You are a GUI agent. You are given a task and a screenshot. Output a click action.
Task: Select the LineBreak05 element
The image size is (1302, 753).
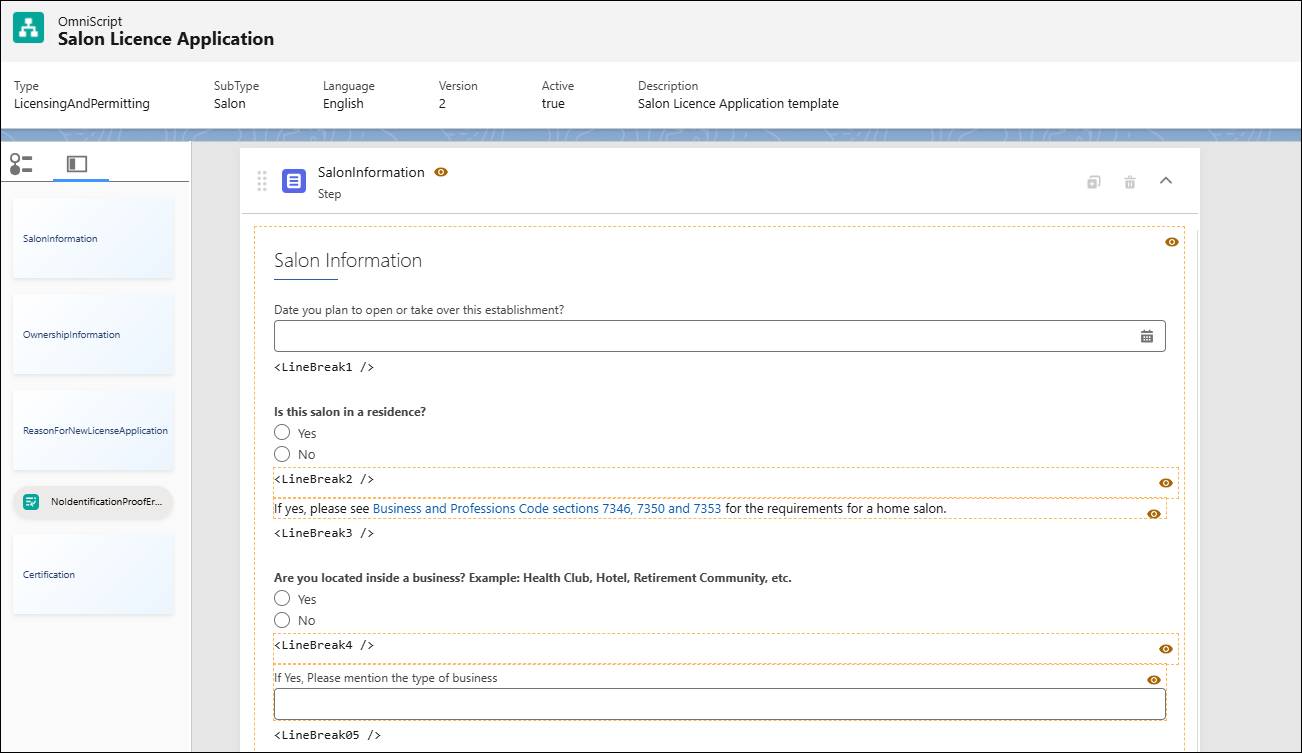pos(328,735)
